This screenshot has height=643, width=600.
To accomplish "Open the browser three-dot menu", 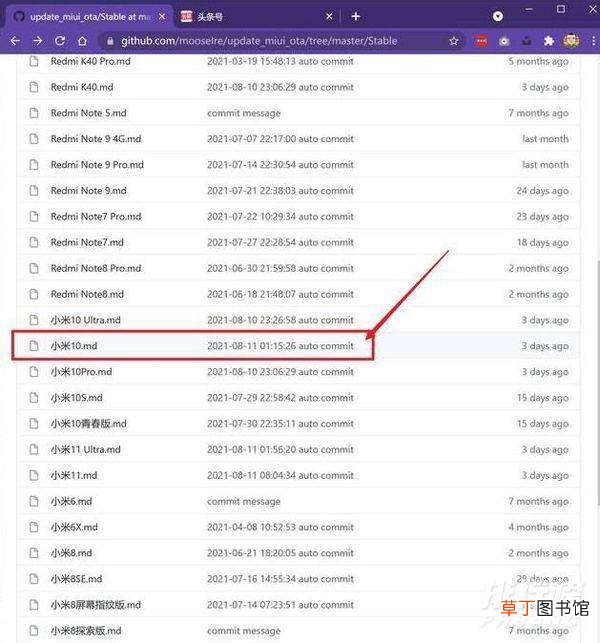I will pos(594,41).
